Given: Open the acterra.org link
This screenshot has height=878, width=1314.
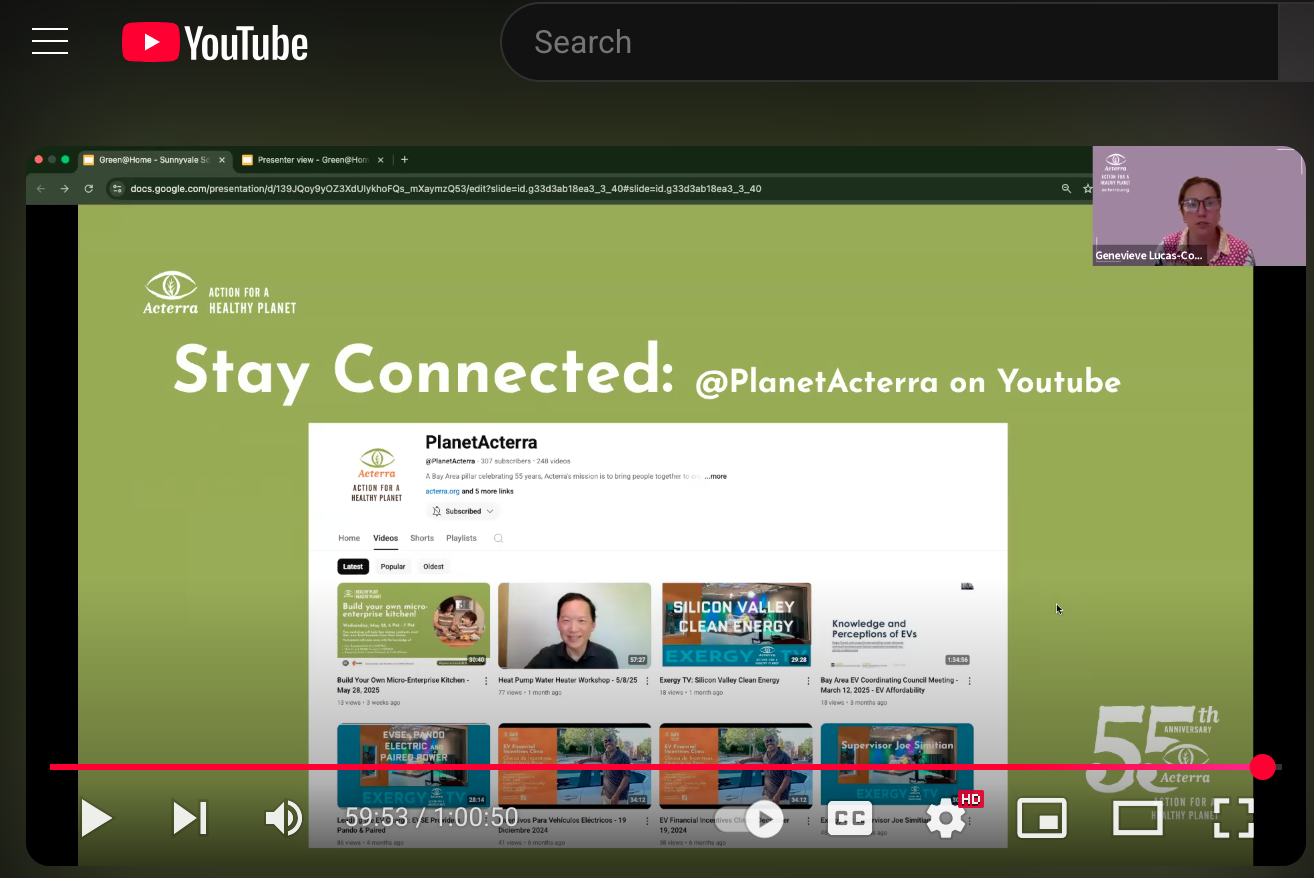Looking at the screenshot, I should click(x=442, y=491).
